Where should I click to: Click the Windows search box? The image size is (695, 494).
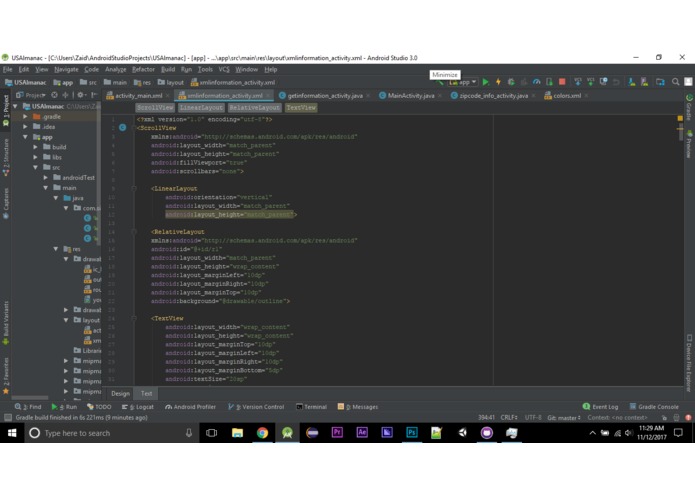[110, 433]
